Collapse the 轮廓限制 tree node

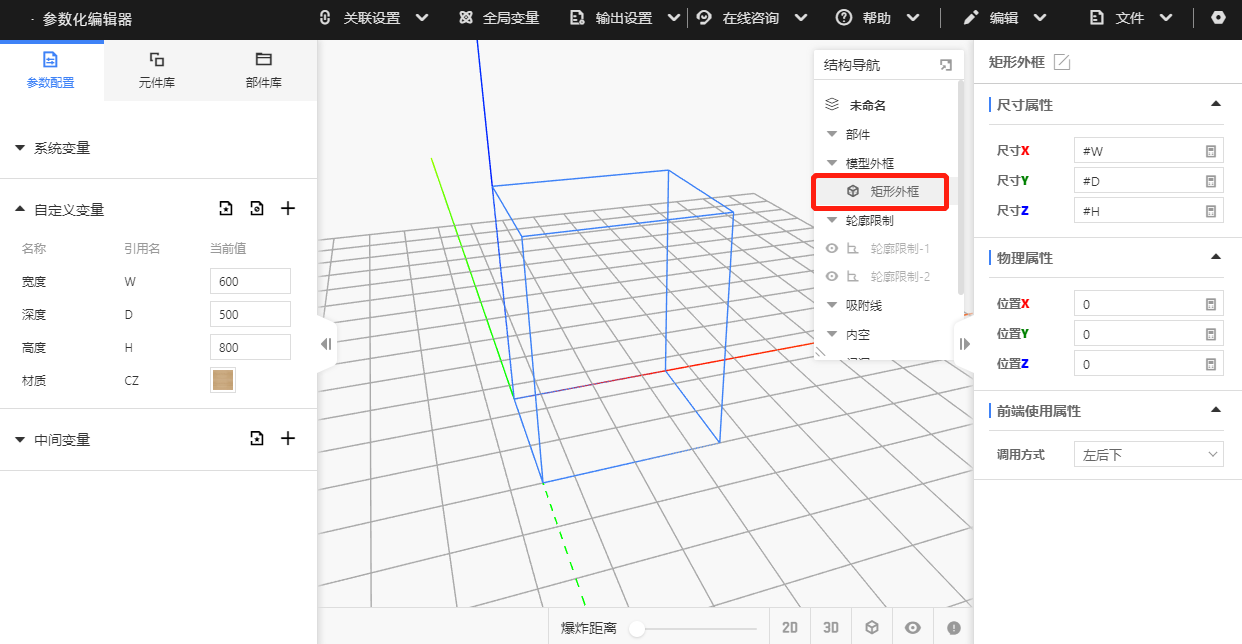pyautogui.click(x=831, y=220)
